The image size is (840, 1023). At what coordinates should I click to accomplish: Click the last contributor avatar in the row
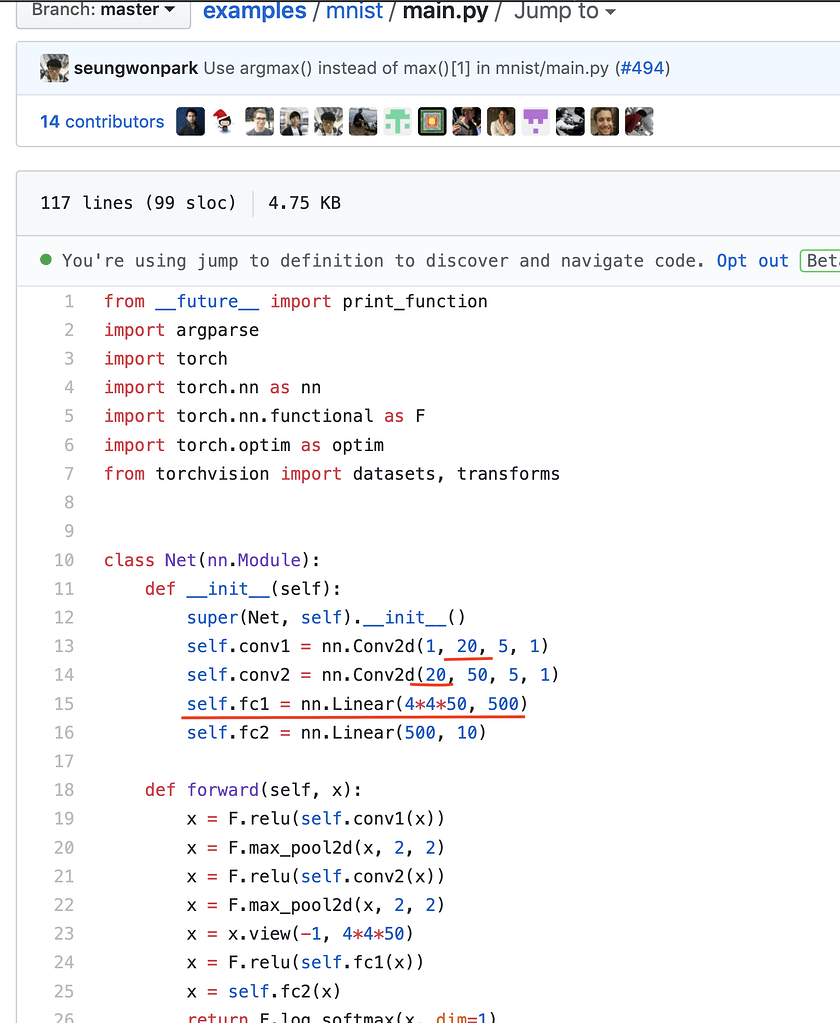[x=639, y=122]
